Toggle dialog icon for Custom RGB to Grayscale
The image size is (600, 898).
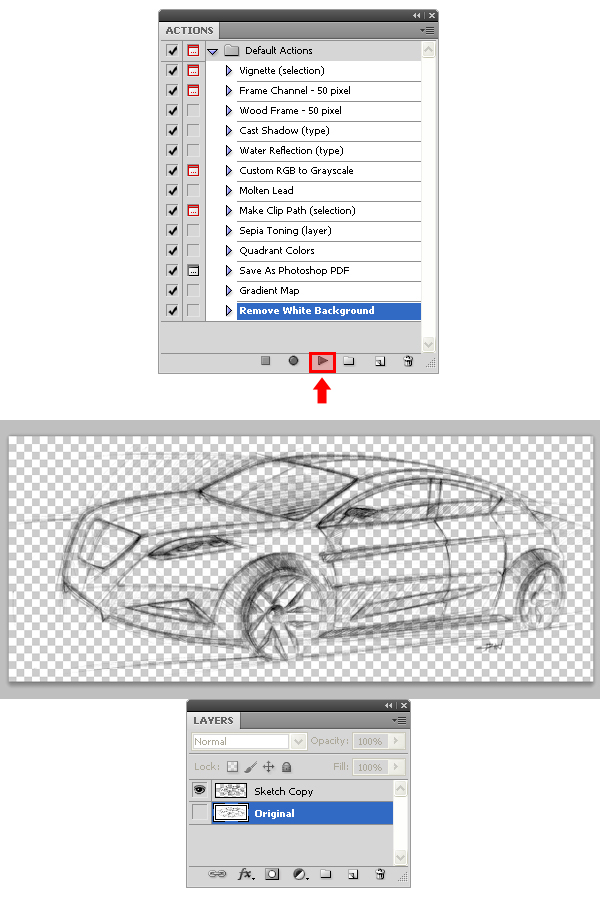(x=194, y=170)
